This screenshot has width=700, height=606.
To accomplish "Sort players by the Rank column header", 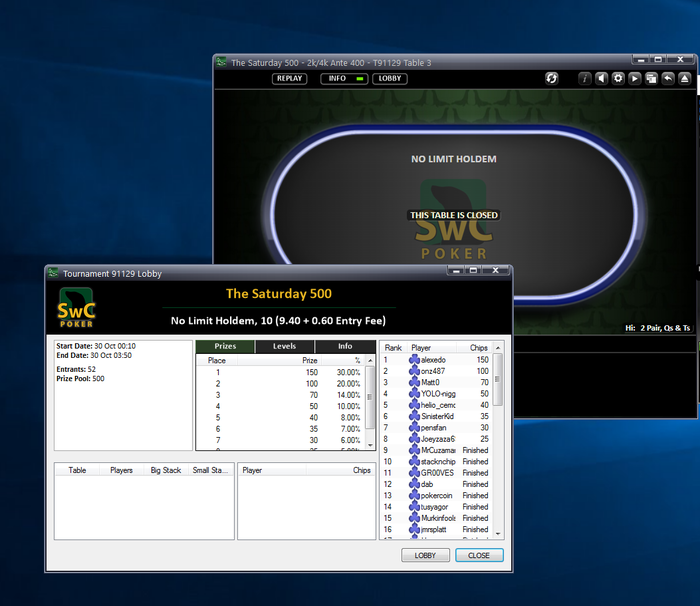I will pyautogui.click(x=393, y=347).
